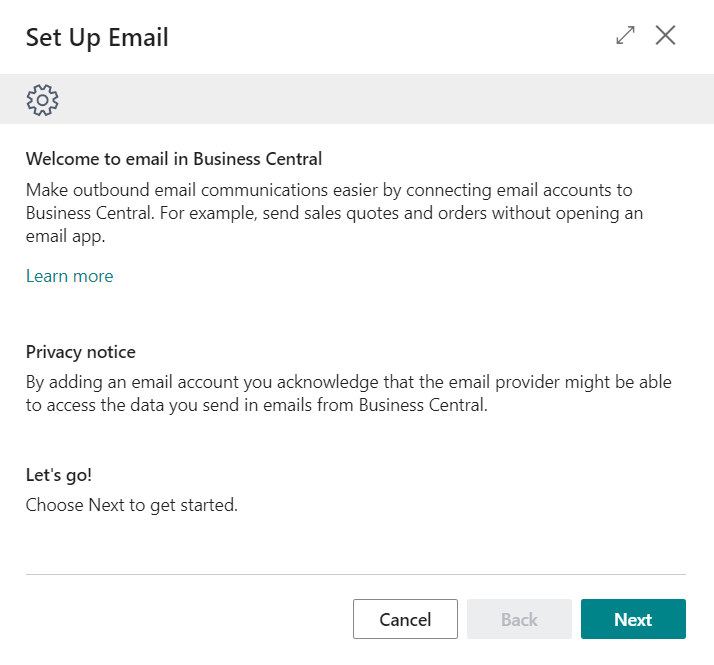Click the line starting "By adding an email account"
The image size is (714, 665).
[x=348, y=382]
